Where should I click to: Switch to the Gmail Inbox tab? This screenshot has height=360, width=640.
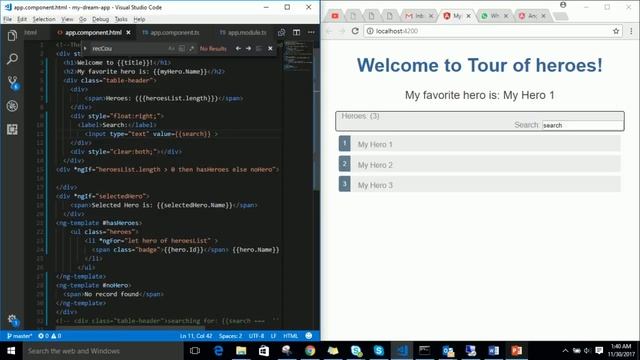pos(418,16)
